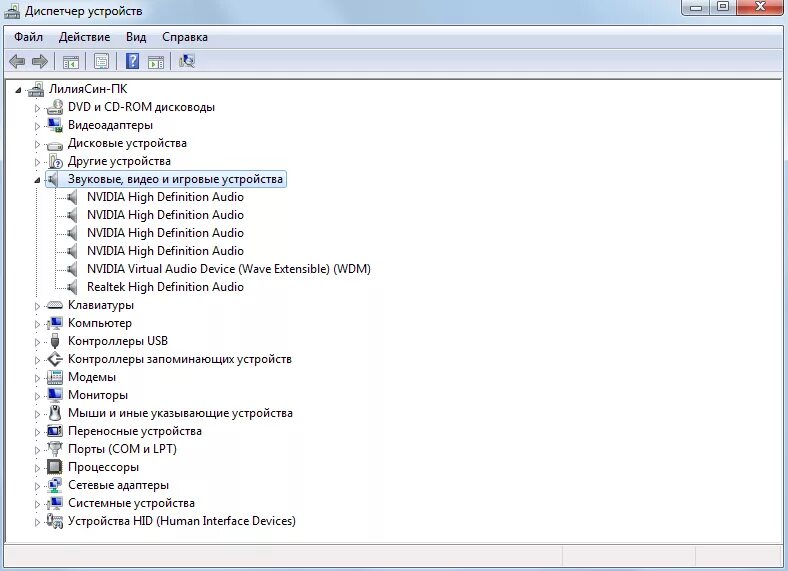Image resolution: width=788 pixels, height=571 pixels.
Task: Minimize the Диспетчер устройств window
Action: (696, 8)
